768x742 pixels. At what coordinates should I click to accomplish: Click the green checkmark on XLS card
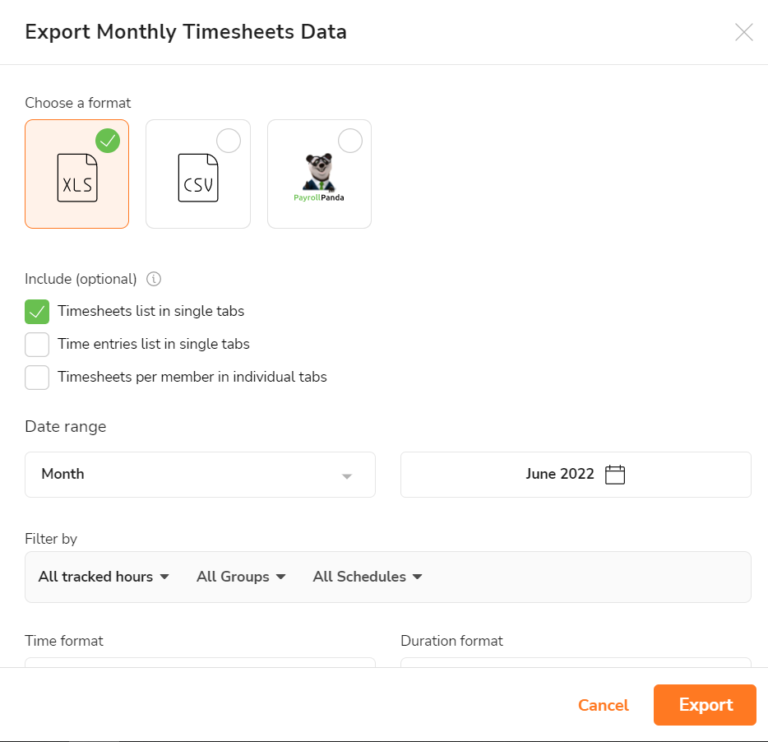(108, 141)
